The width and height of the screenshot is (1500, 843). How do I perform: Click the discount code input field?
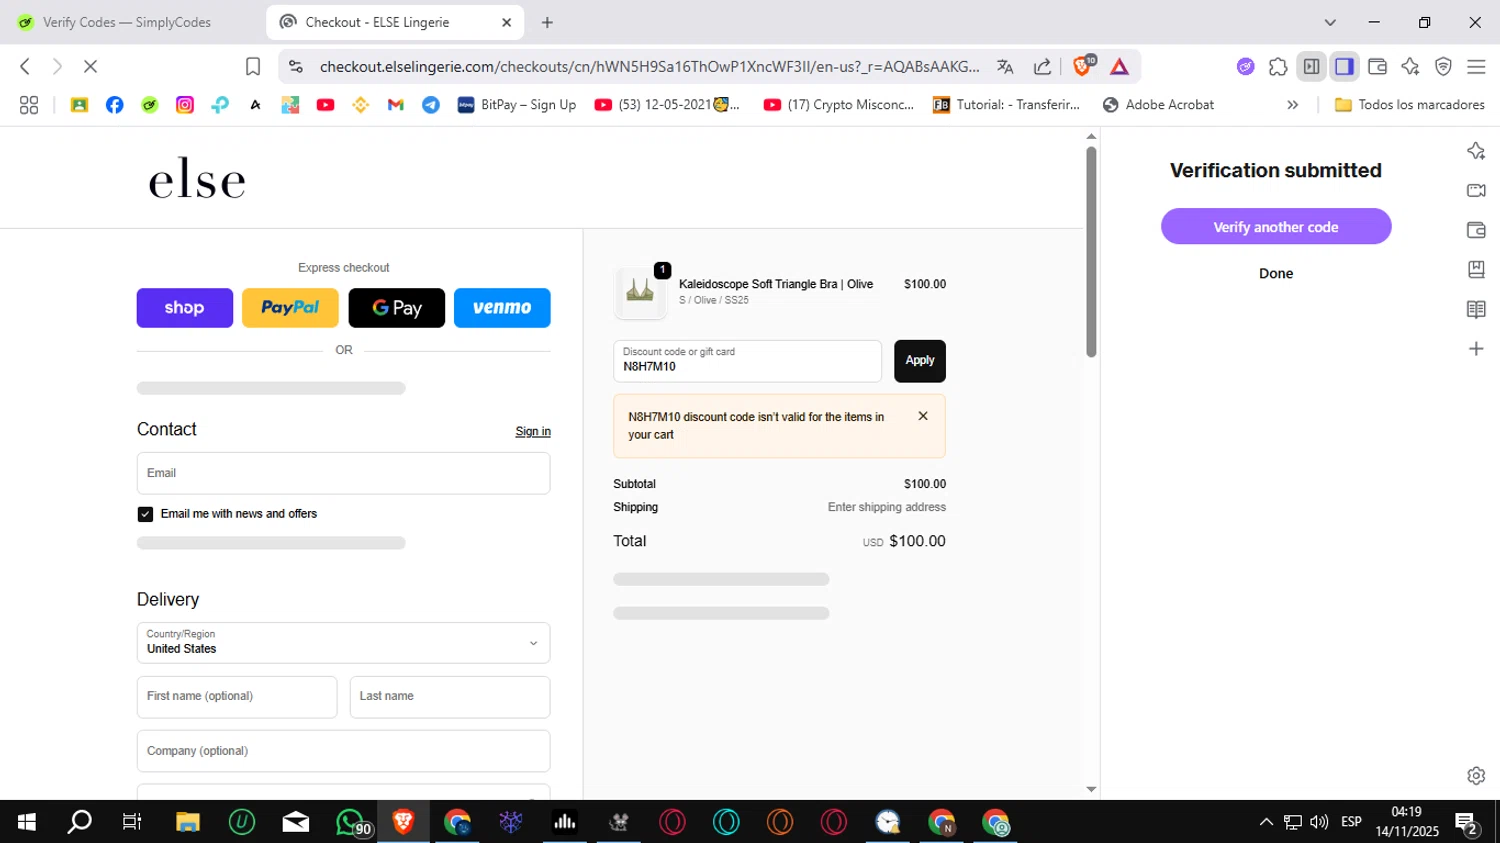coord(747,361)
